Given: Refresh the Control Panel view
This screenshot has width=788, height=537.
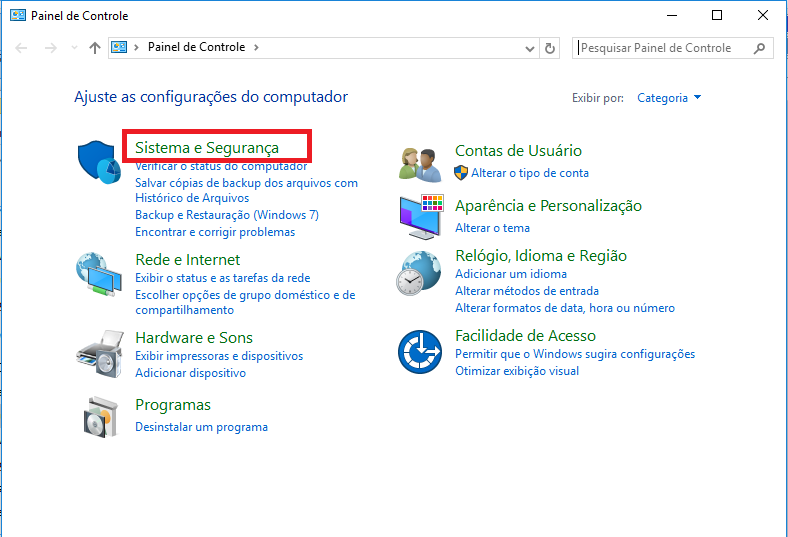Looking at the screenshot, I should tap(550, 48).
